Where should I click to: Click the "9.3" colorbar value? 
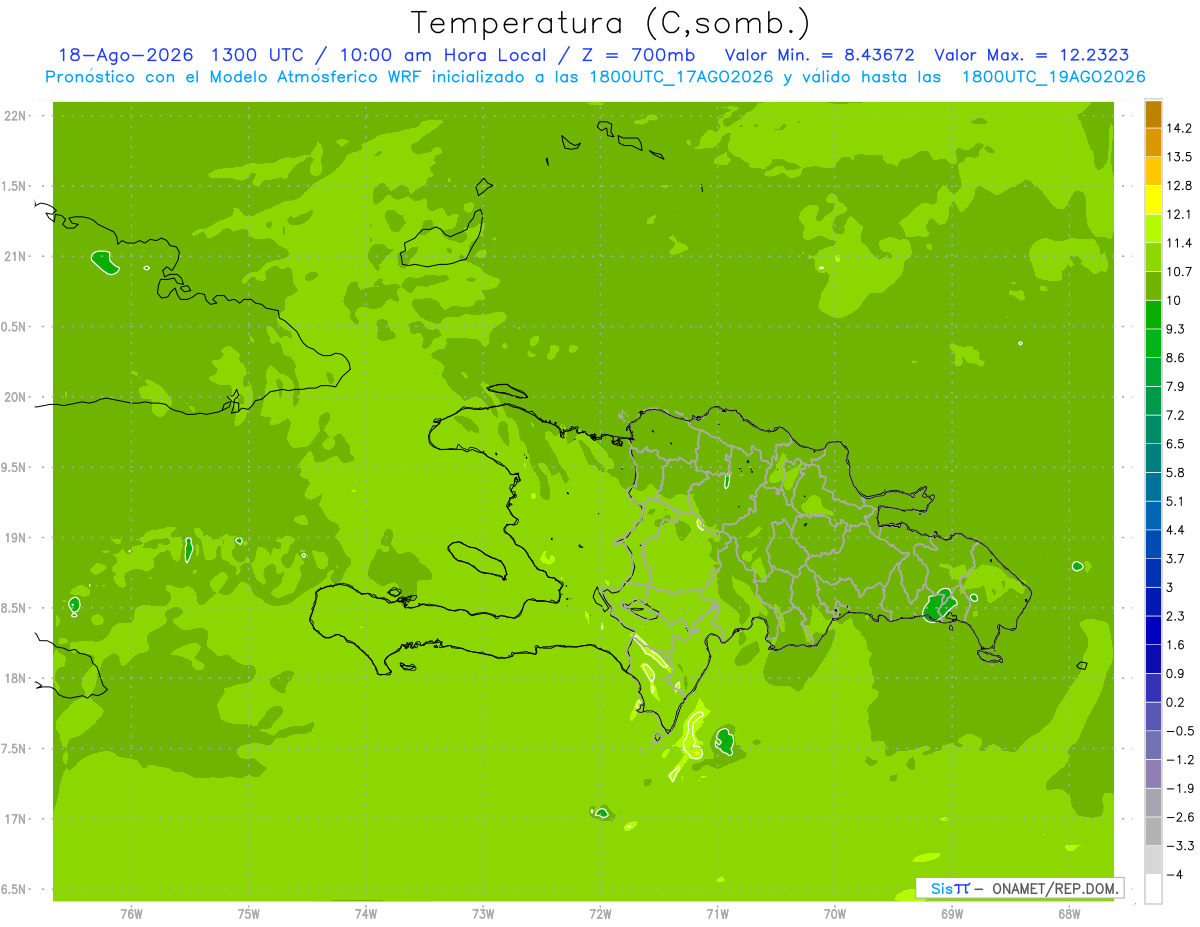pos(1177,329)
